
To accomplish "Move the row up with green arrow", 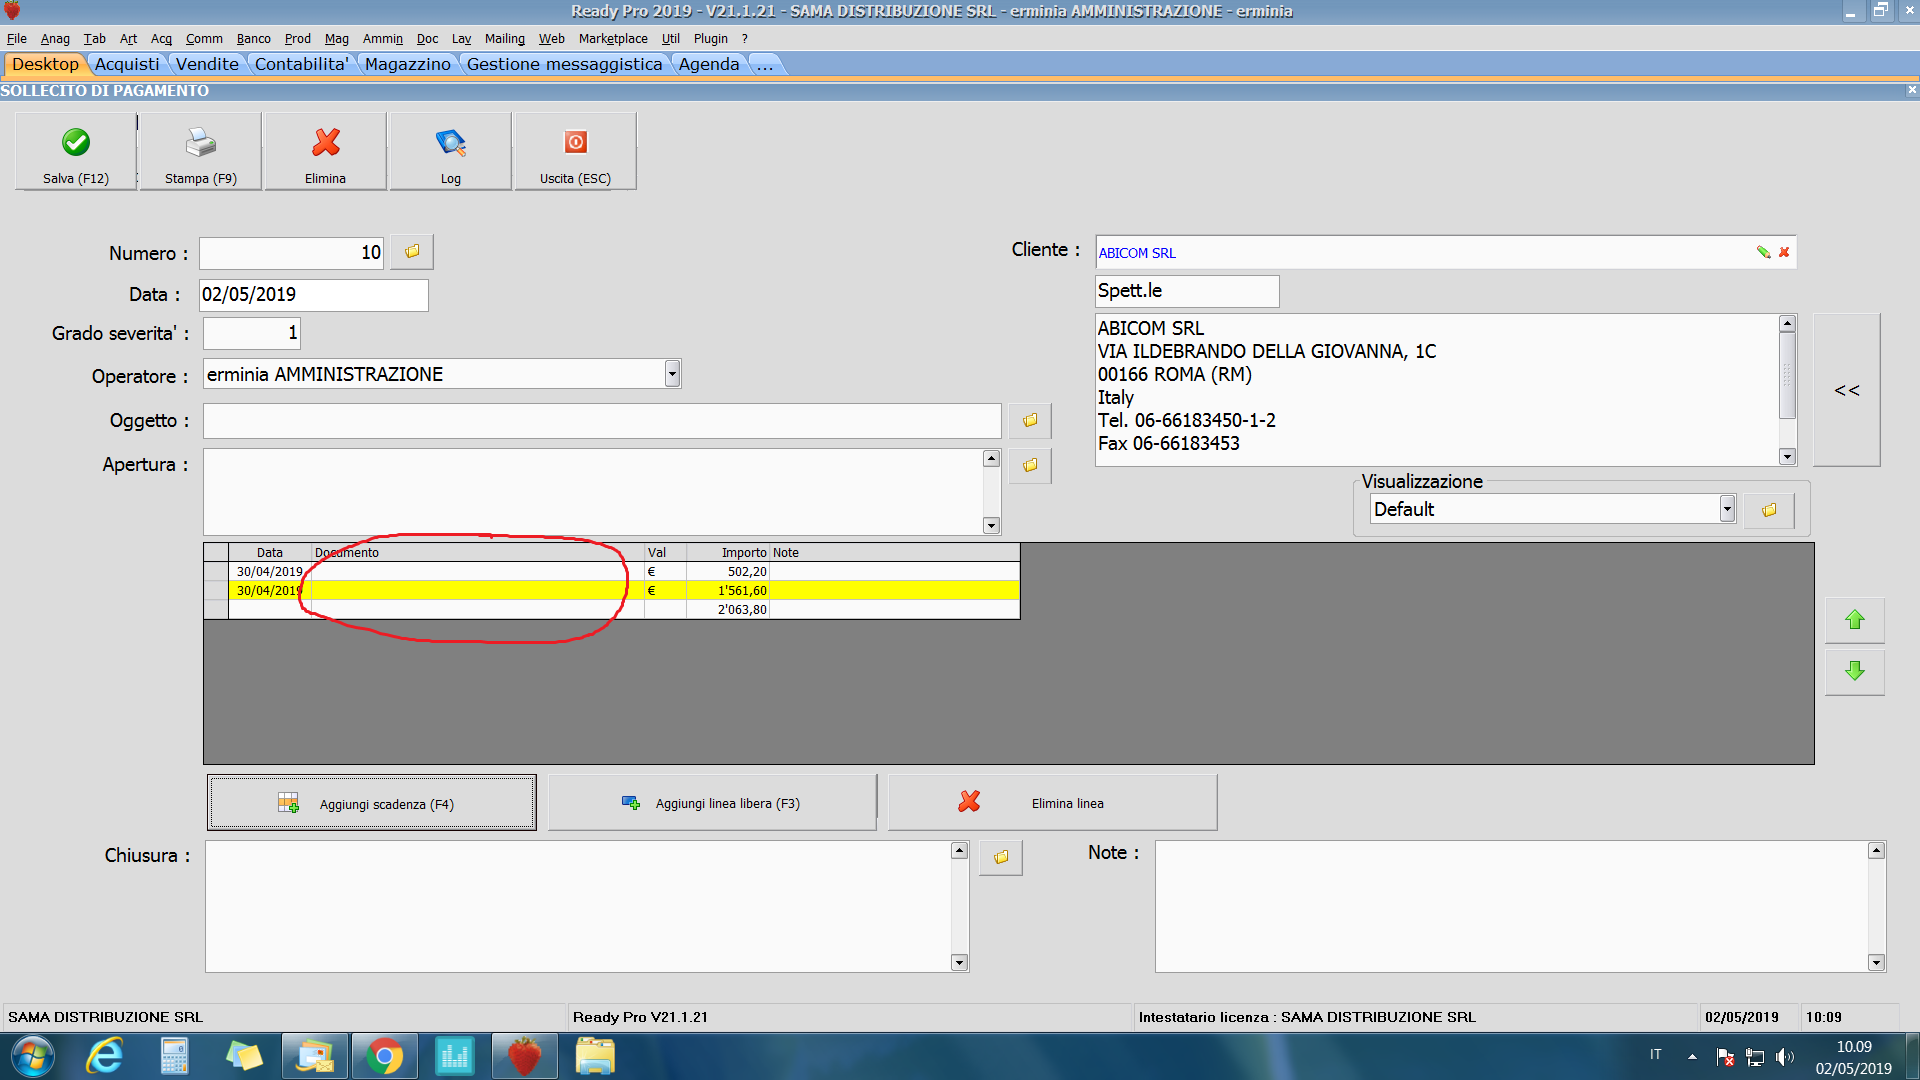I will click(1855, 621).
